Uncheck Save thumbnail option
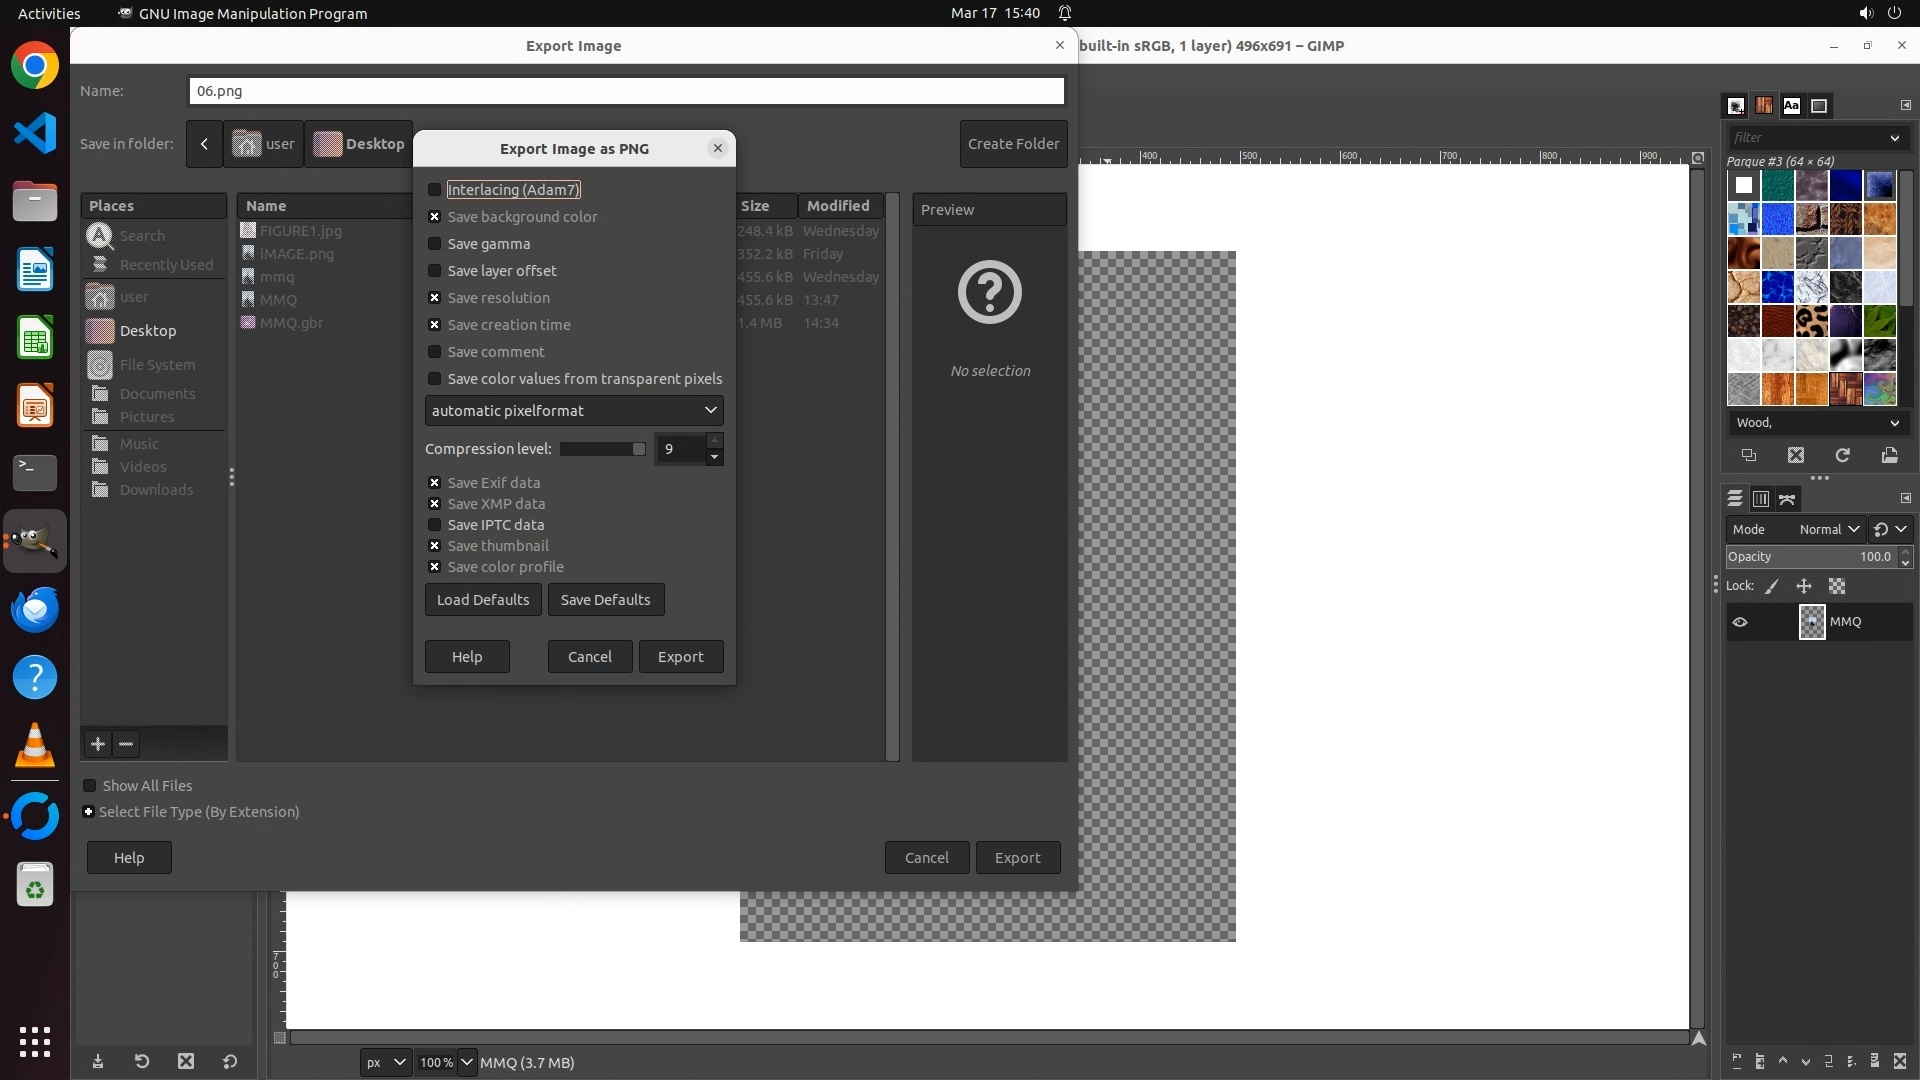The width and height of the screenshot is (1920, 1080). point(434,546)
